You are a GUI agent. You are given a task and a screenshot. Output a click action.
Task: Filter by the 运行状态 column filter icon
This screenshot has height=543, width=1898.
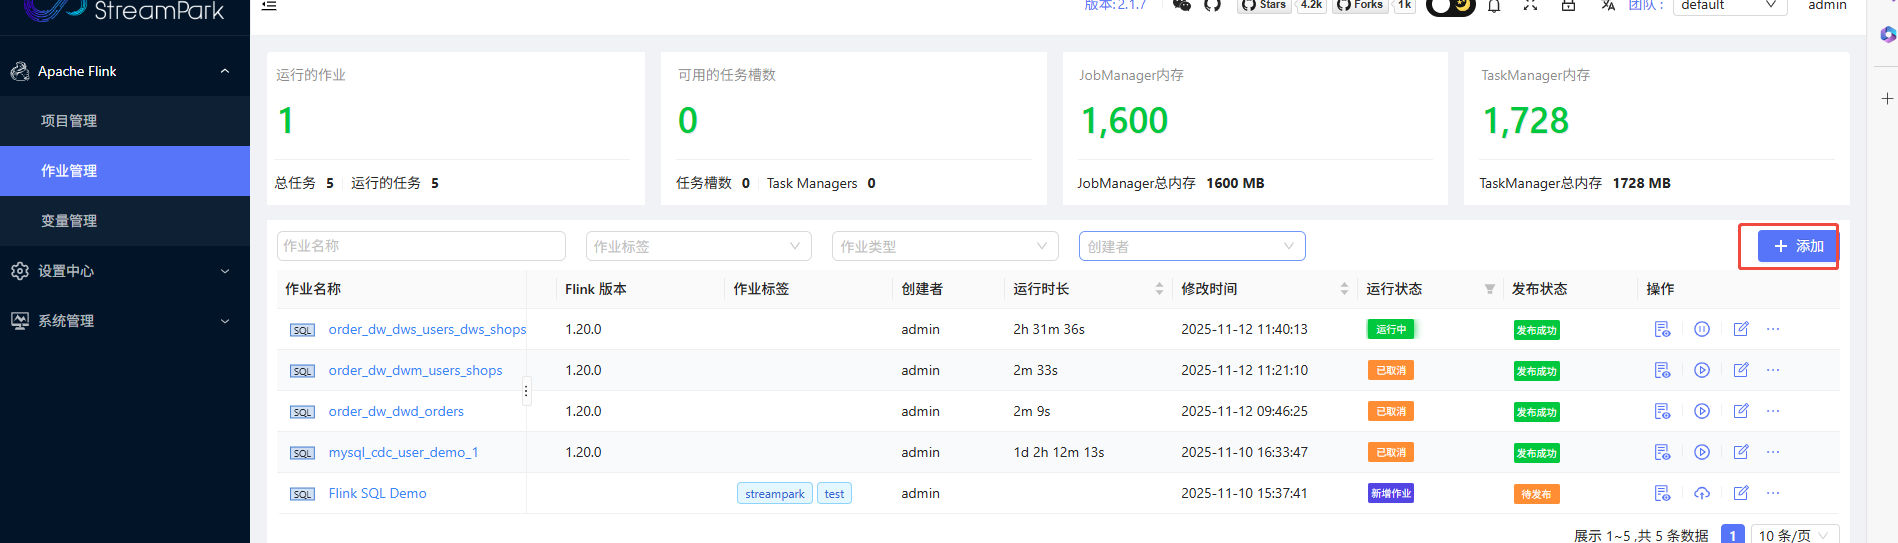coord(1490,289)
